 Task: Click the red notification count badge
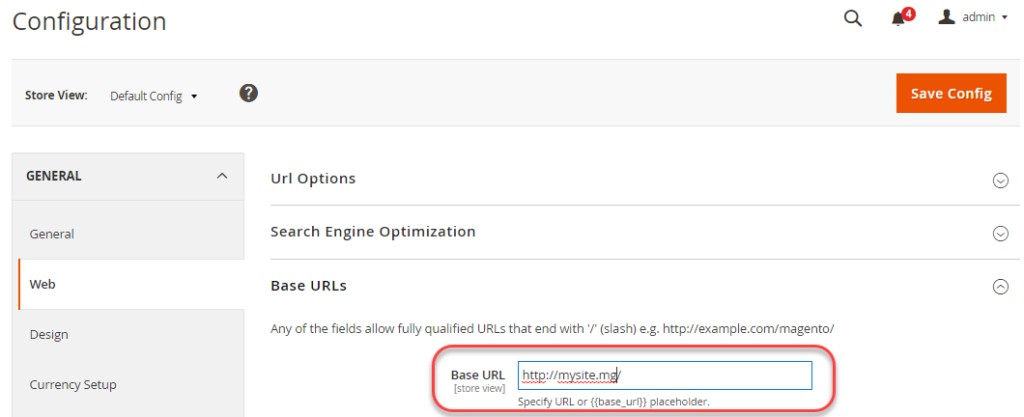point(908,14)
